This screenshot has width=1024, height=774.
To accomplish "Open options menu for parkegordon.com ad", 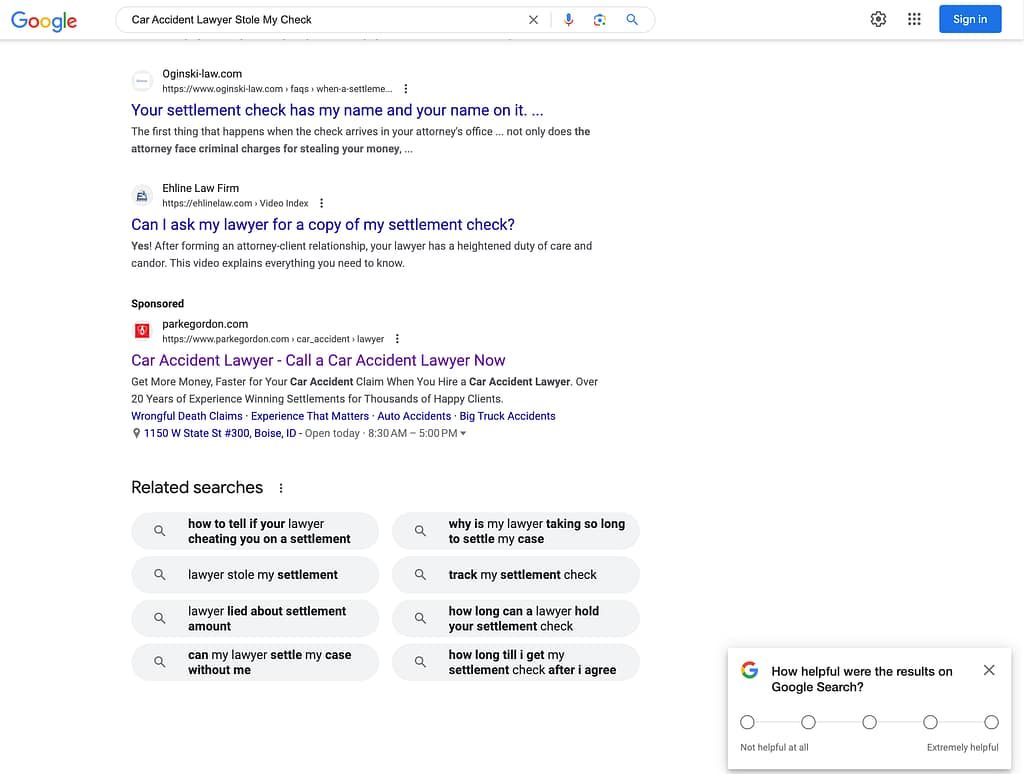I will (397, 339).
